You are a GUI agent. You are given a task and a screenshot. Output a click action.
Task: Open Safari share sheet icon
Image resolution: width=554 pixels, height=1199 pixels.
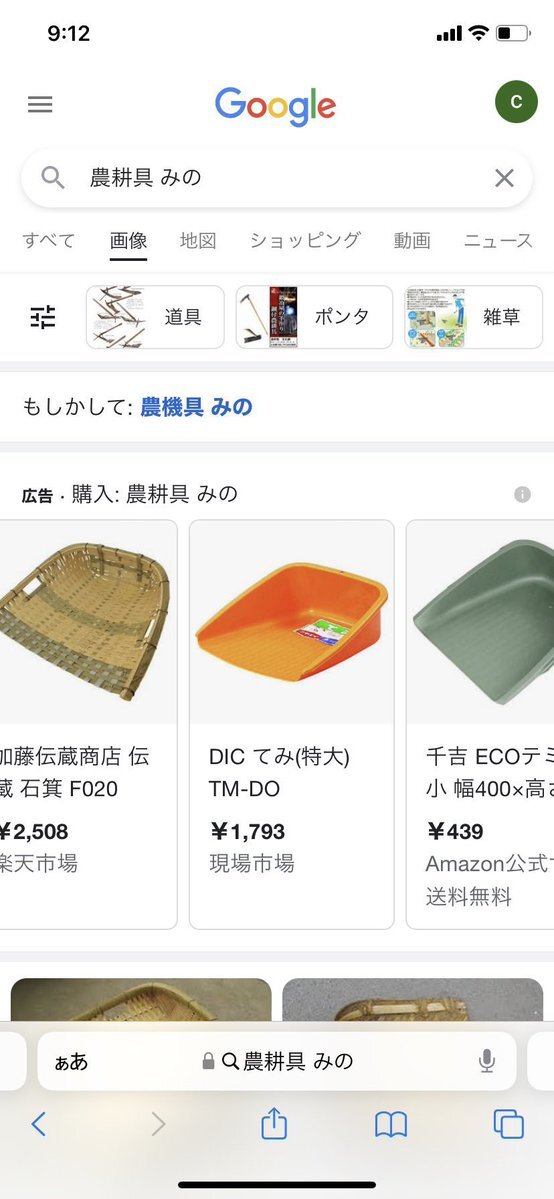(274, 1124)
